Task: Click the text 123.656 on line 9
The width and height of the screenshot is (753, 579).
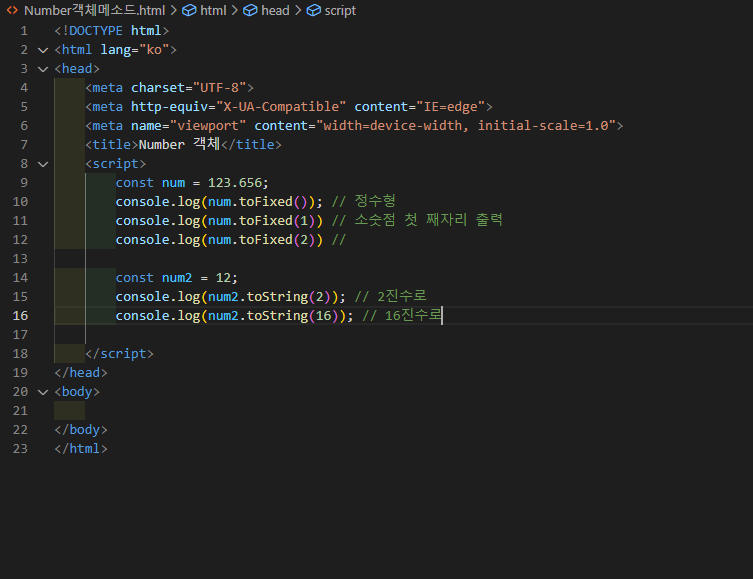Action: [x=234, y=182]
